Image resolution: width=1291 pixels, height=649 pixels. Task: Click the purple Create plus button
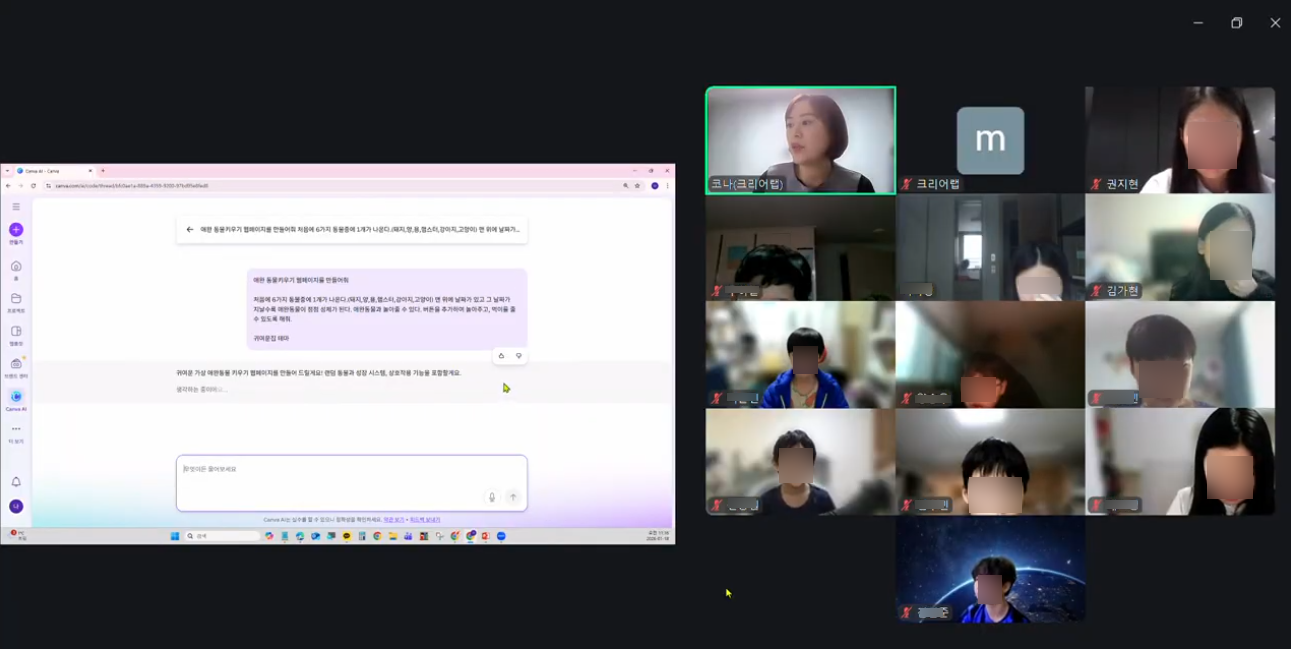click(16, 230)
